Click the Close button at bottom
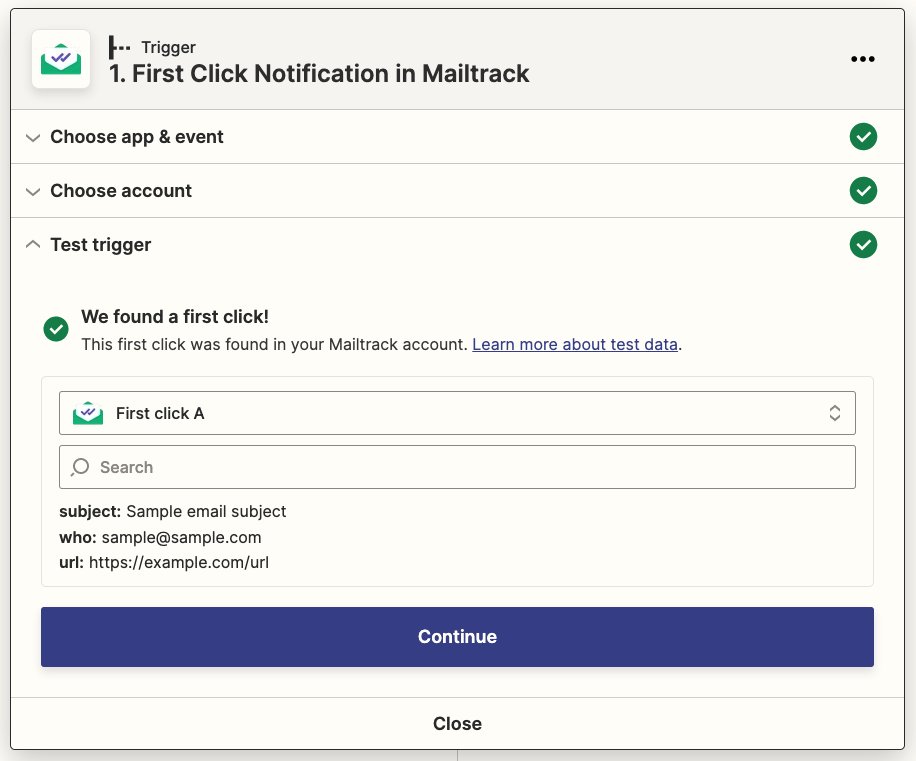 tap(457, 723)
